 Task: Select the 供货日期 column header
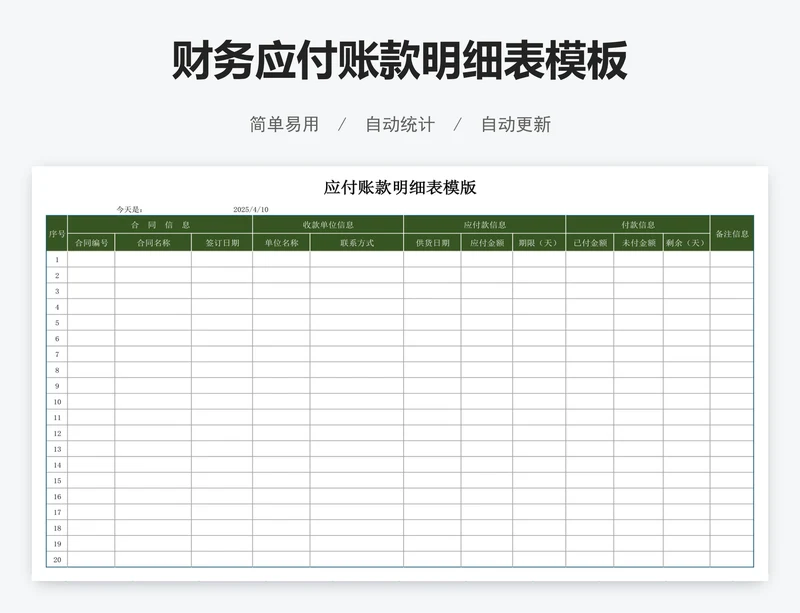click(x=433, y=243)
